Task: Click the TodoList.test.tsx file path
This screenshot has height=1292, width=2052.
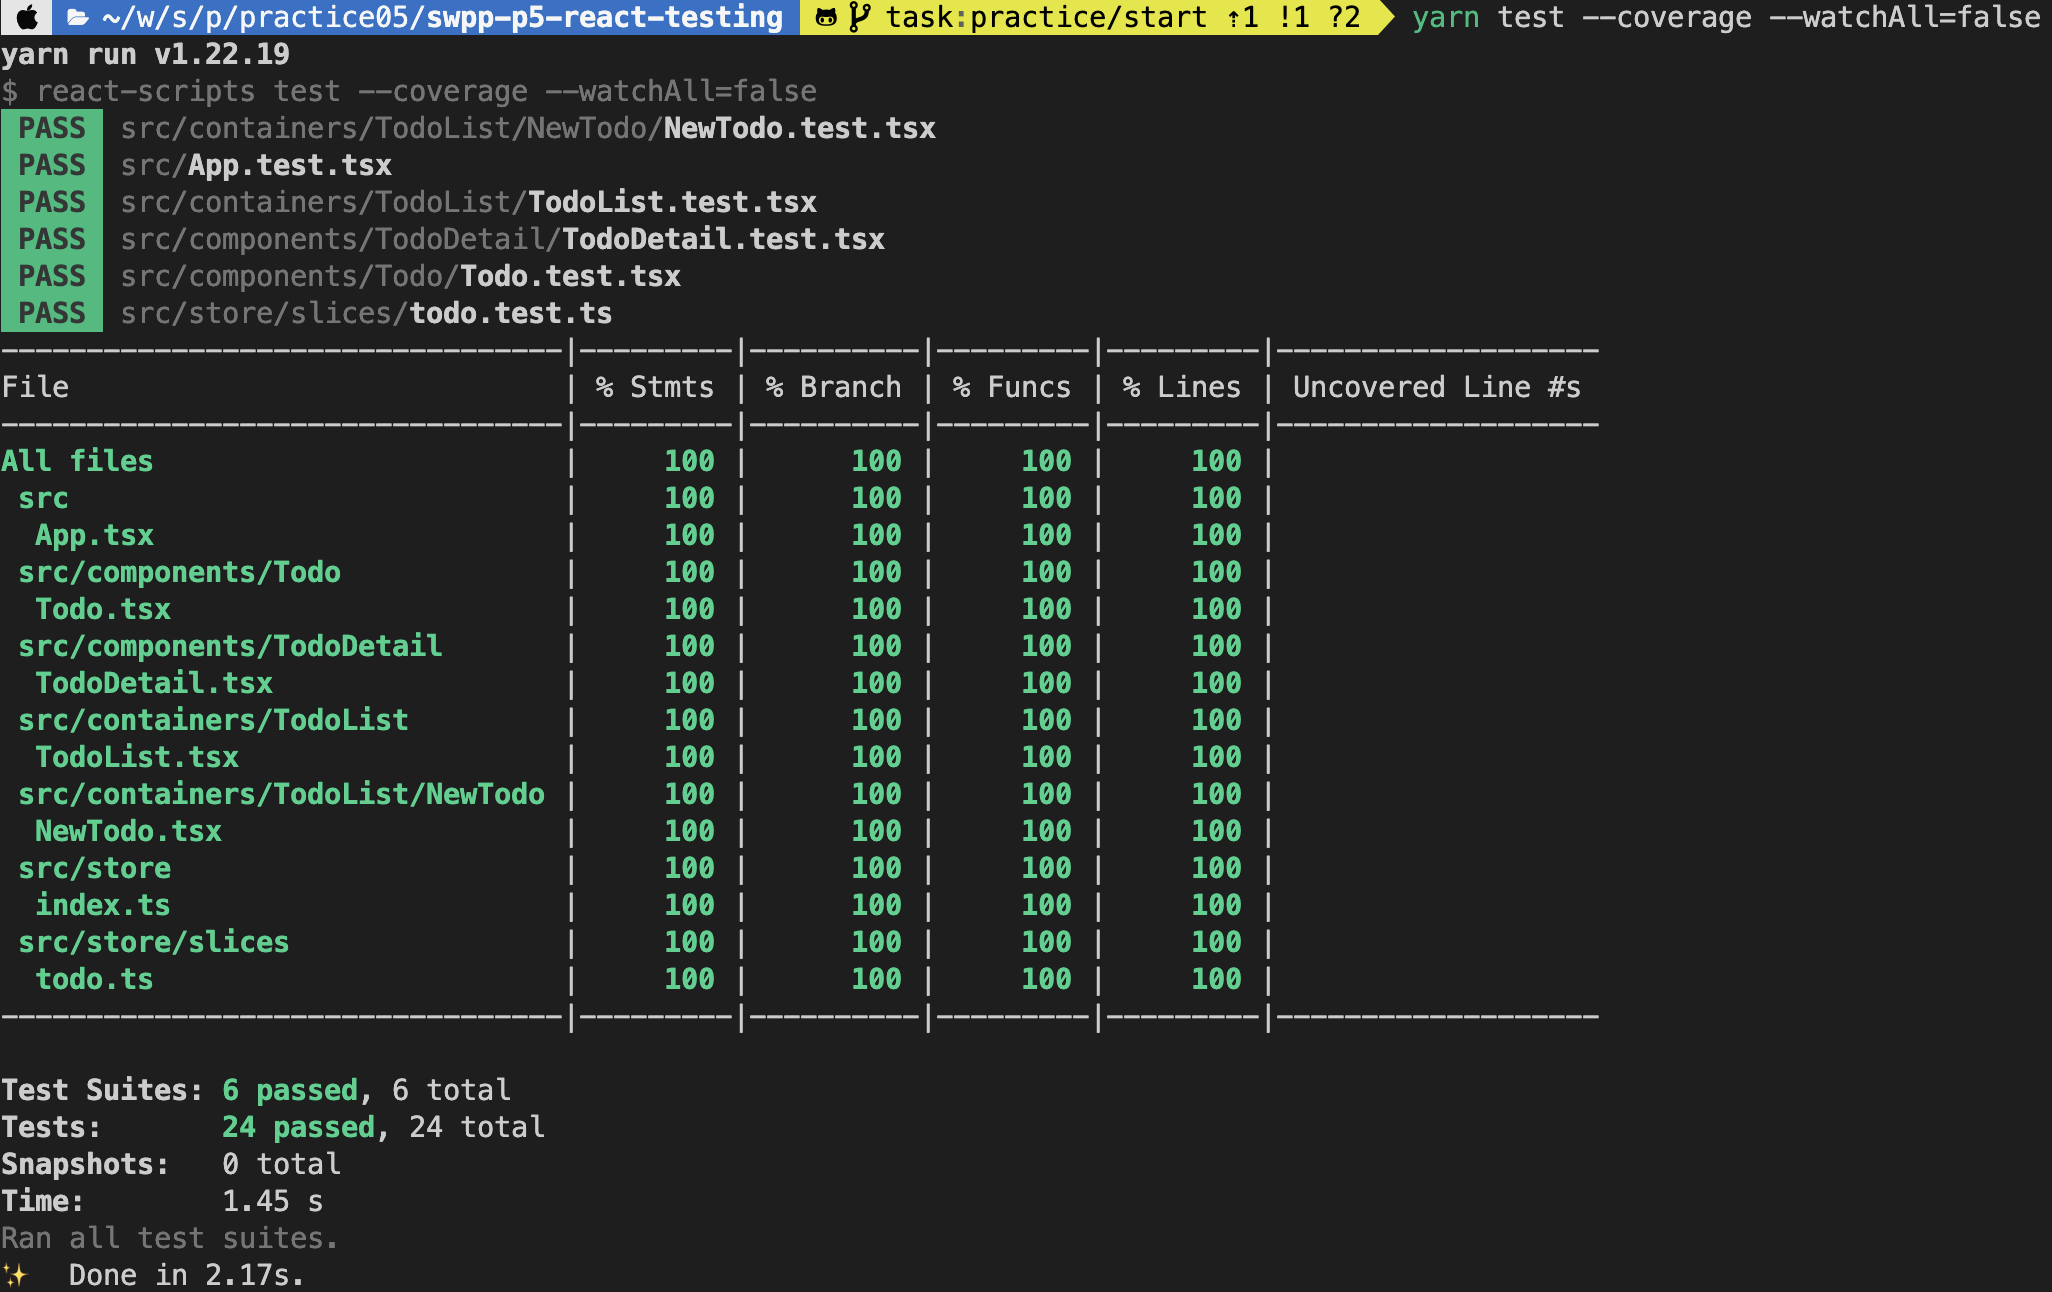Action: coord(468,202)
